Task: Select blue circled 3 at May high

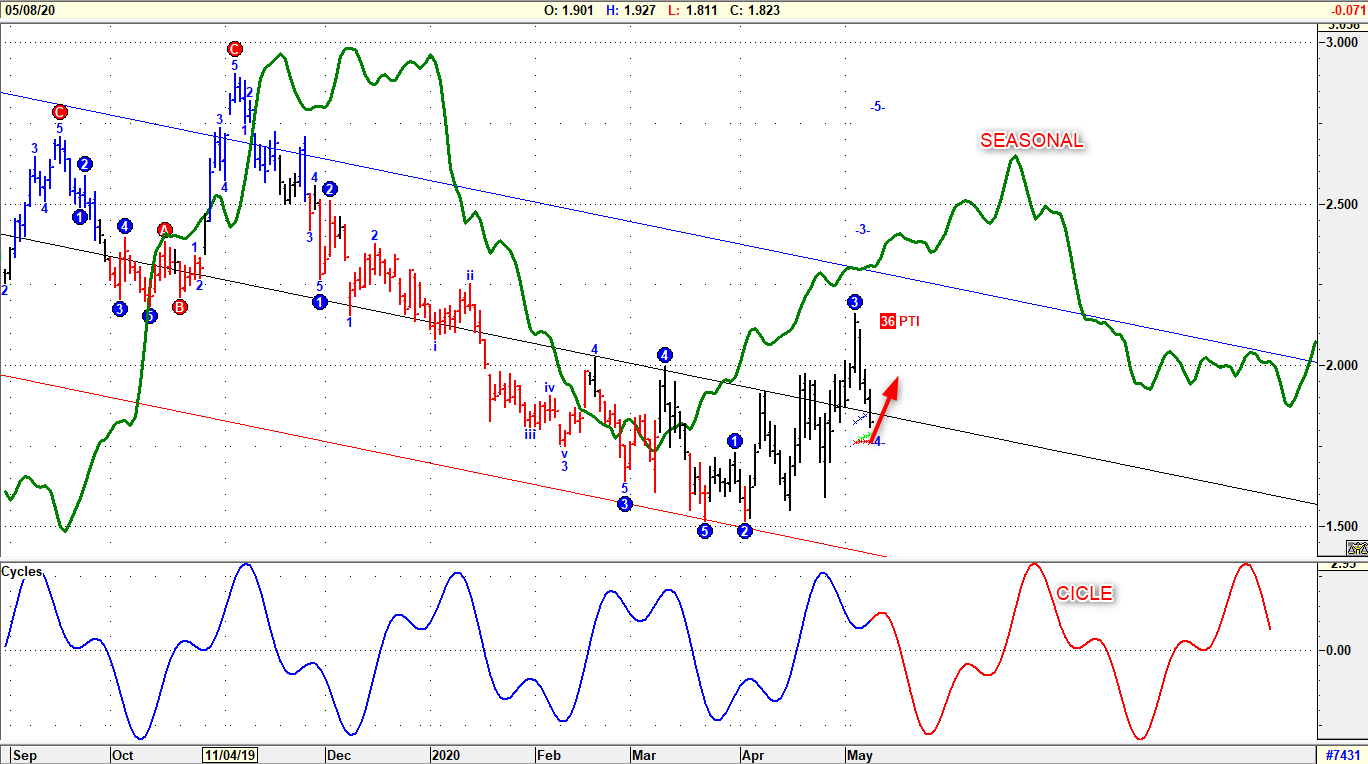Action: click(854, 302)
